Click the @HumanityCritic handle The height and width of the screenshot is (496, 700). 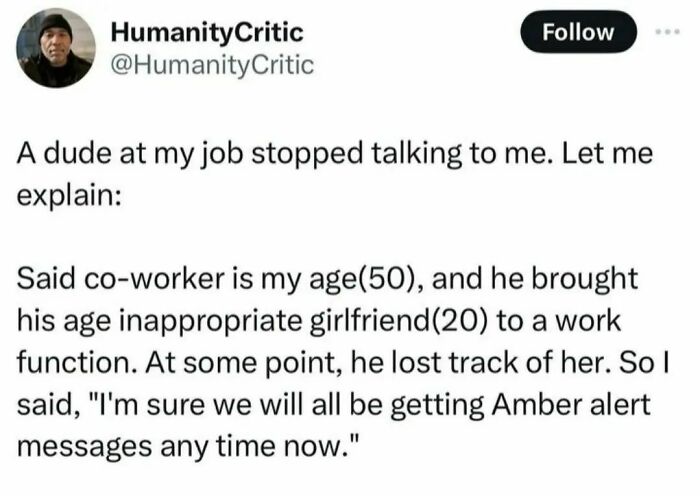point(216,66)
